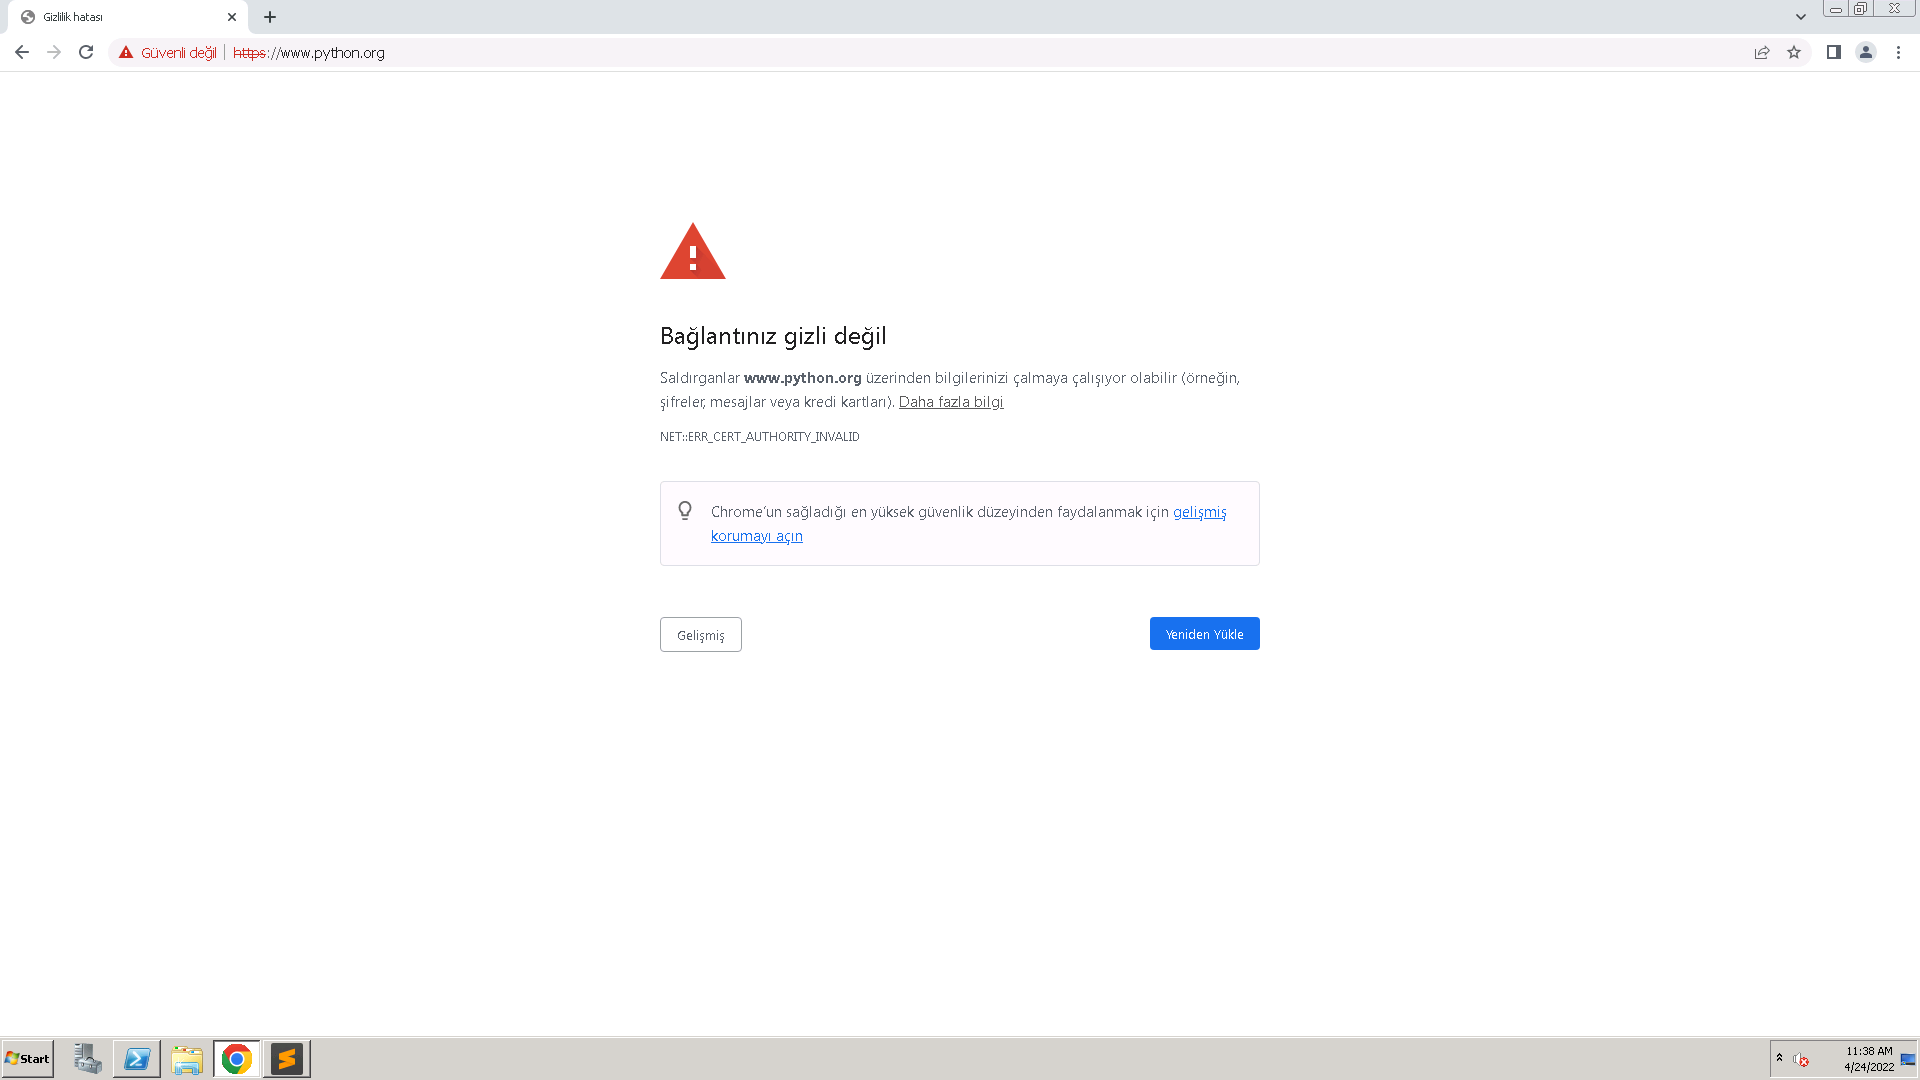
Task: Launch Server Manager from the taskbar
Action: pyautogui.click(x=87, y=1059)
